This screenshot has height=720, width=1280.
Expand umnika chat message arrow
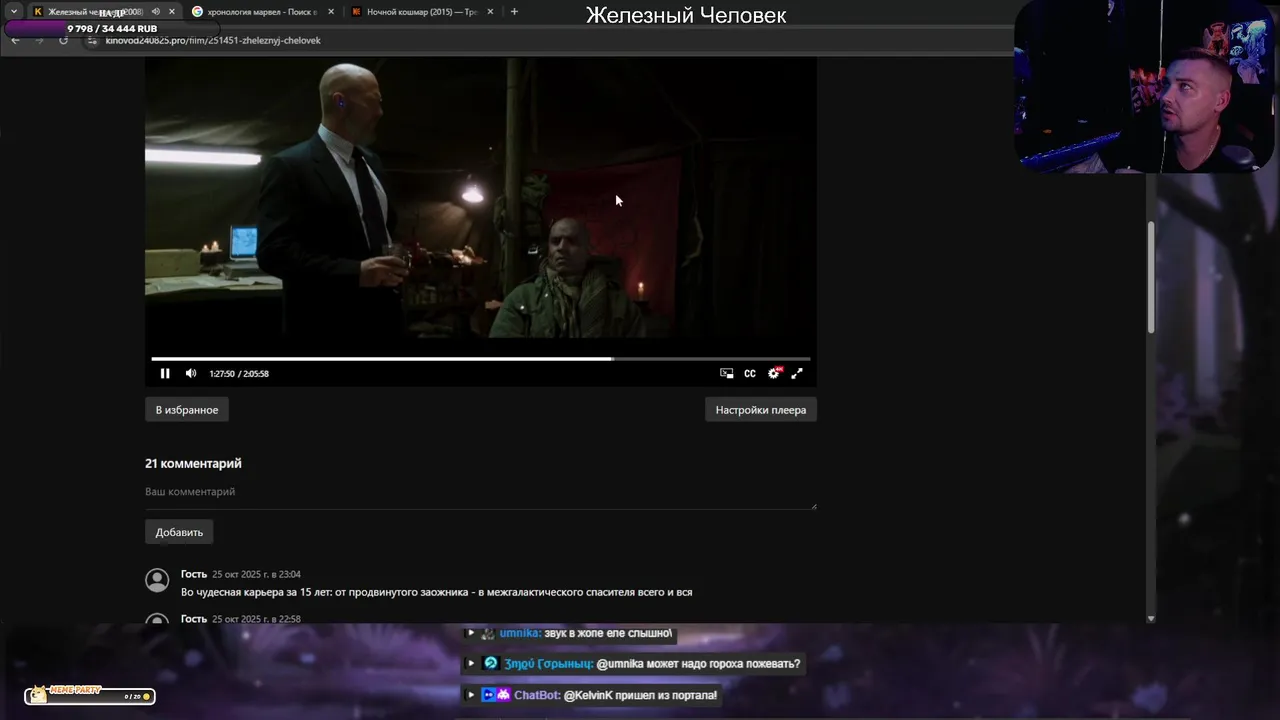[x=471, y=633]
